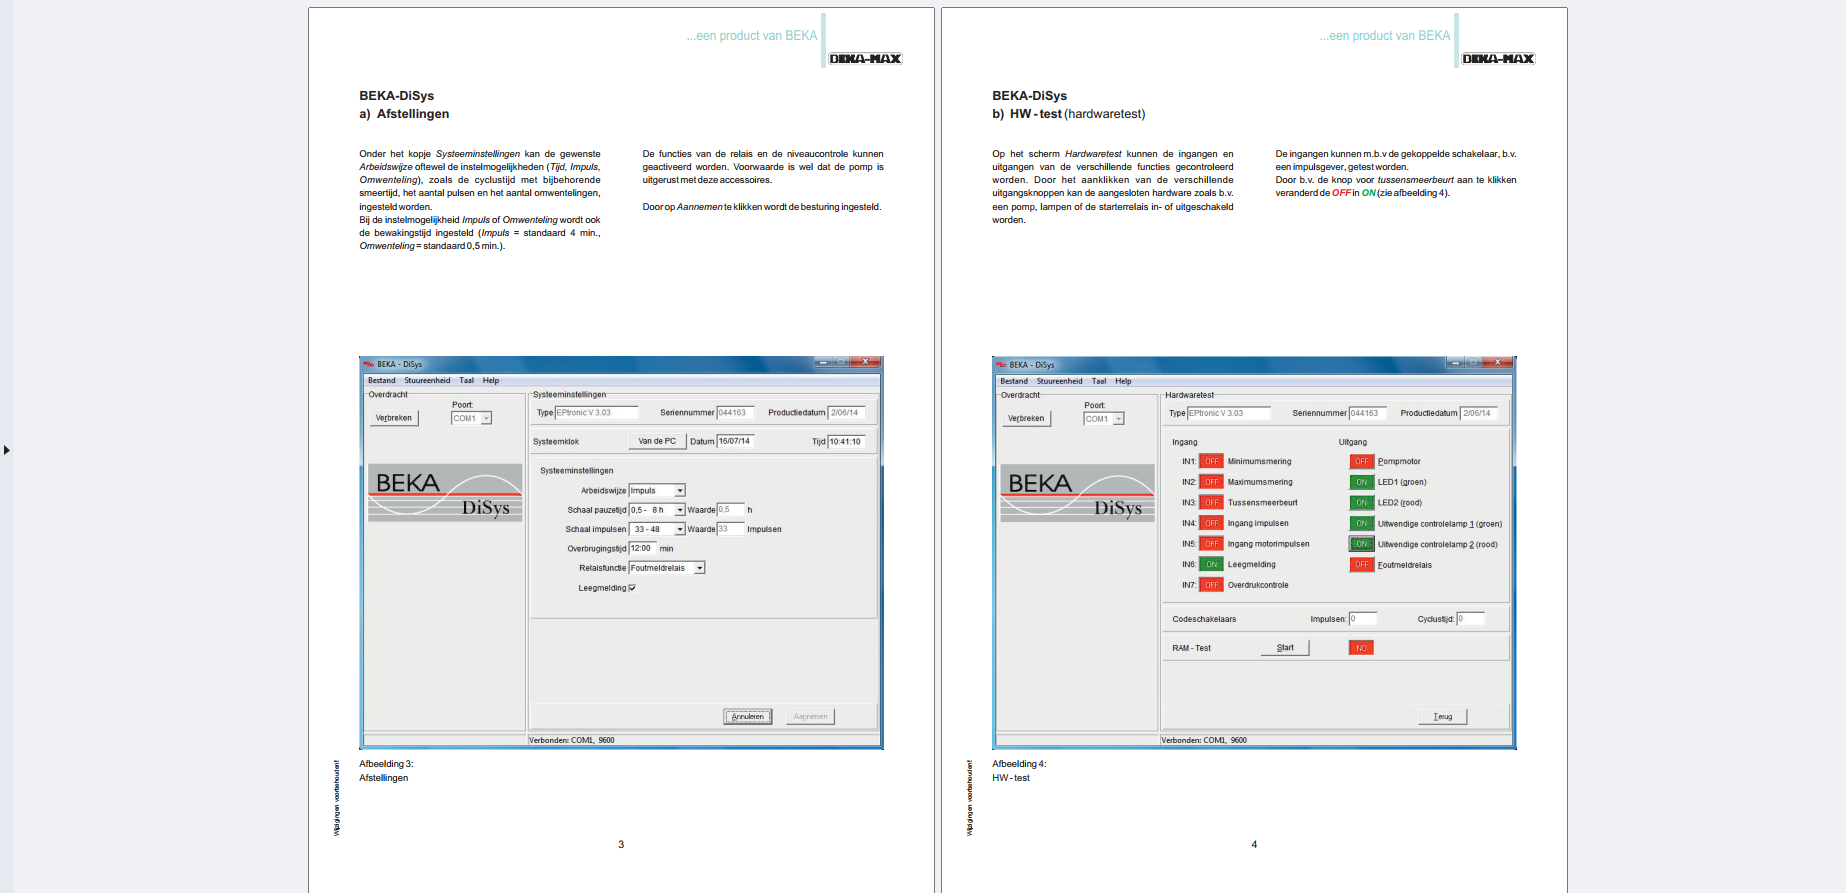Image resolution: width=1846 pixels, height=893 pixels.
Task: Click title bar app icon of Hardwaretest window
Action: [x=1001, y=364]
